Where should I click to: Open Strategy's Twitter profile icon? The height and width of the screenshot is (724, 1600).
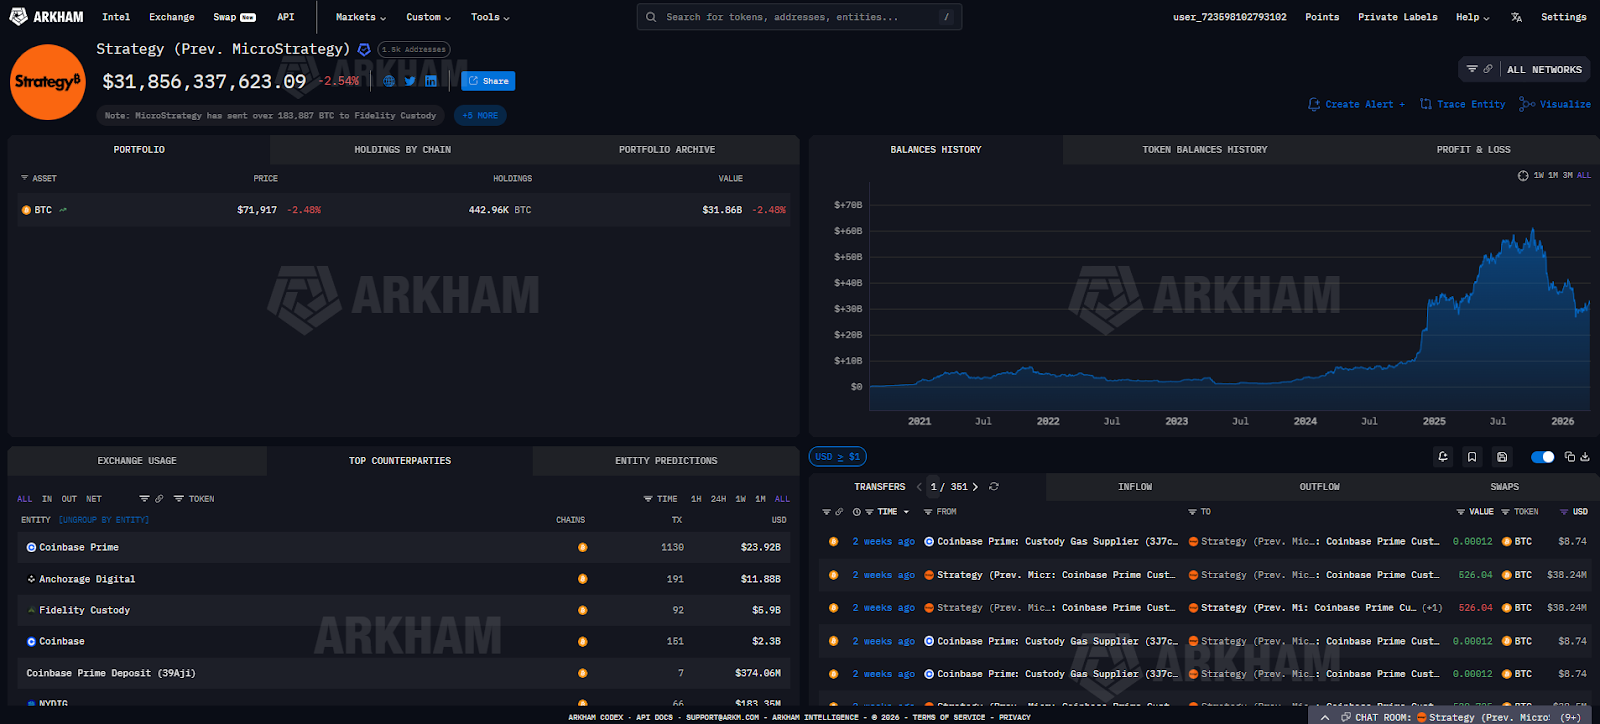point(410,81)
